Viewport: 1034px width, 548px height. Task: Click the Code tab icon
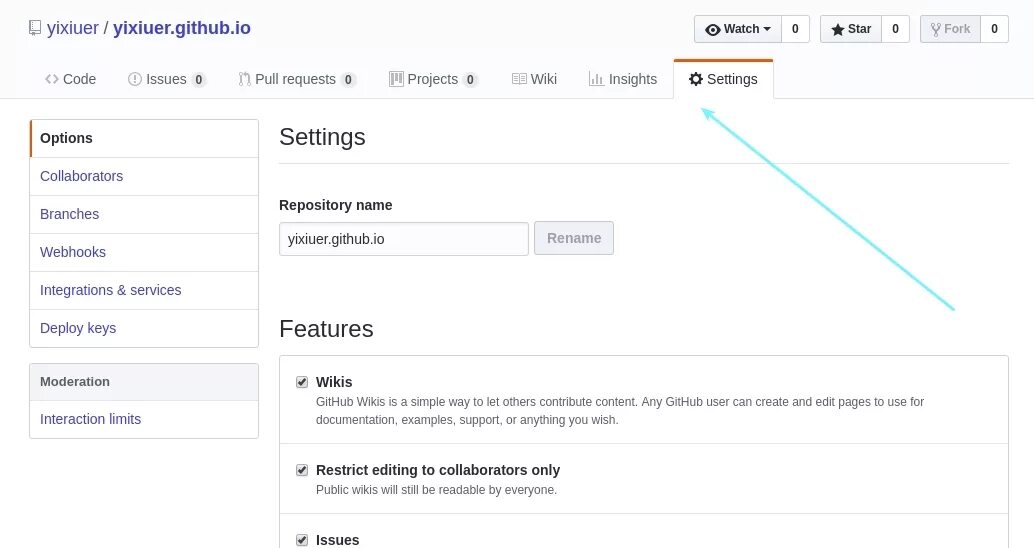point(52,79)
